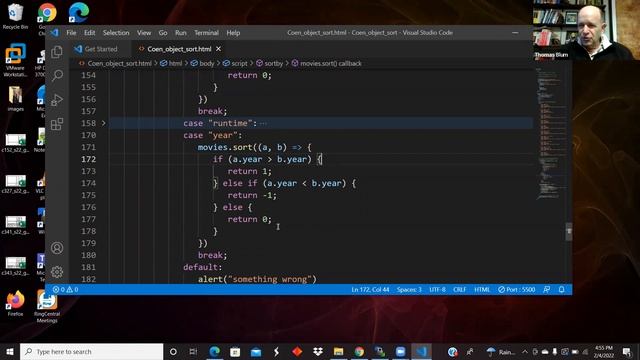Click the movies.sort() callback breadcrumb
640x360 pixels.
[327, 63]
